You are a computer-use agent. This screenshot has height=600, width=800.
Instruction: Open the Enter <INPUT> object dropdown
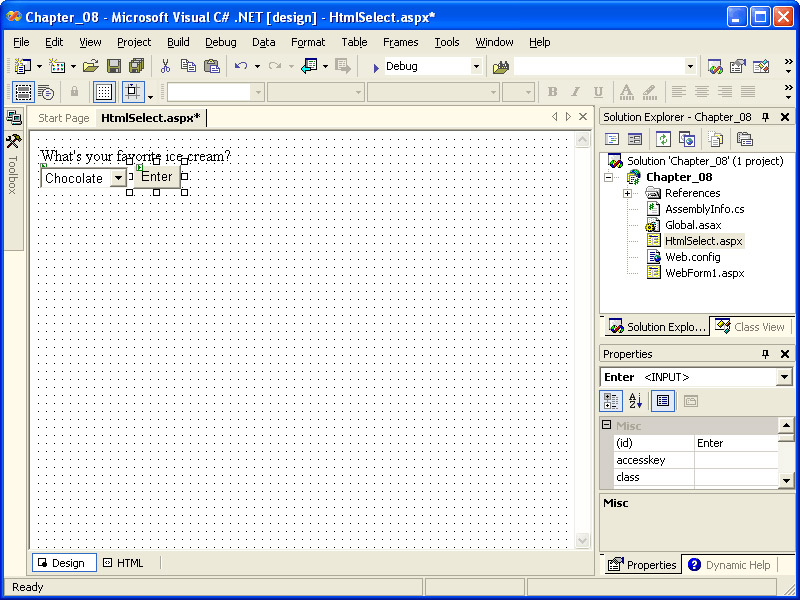click(784, 377)
